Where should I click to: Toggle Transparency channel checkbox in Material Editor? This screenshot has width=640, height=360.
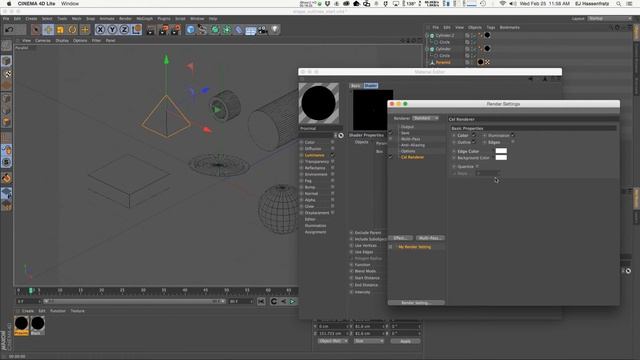pos(332,162)
